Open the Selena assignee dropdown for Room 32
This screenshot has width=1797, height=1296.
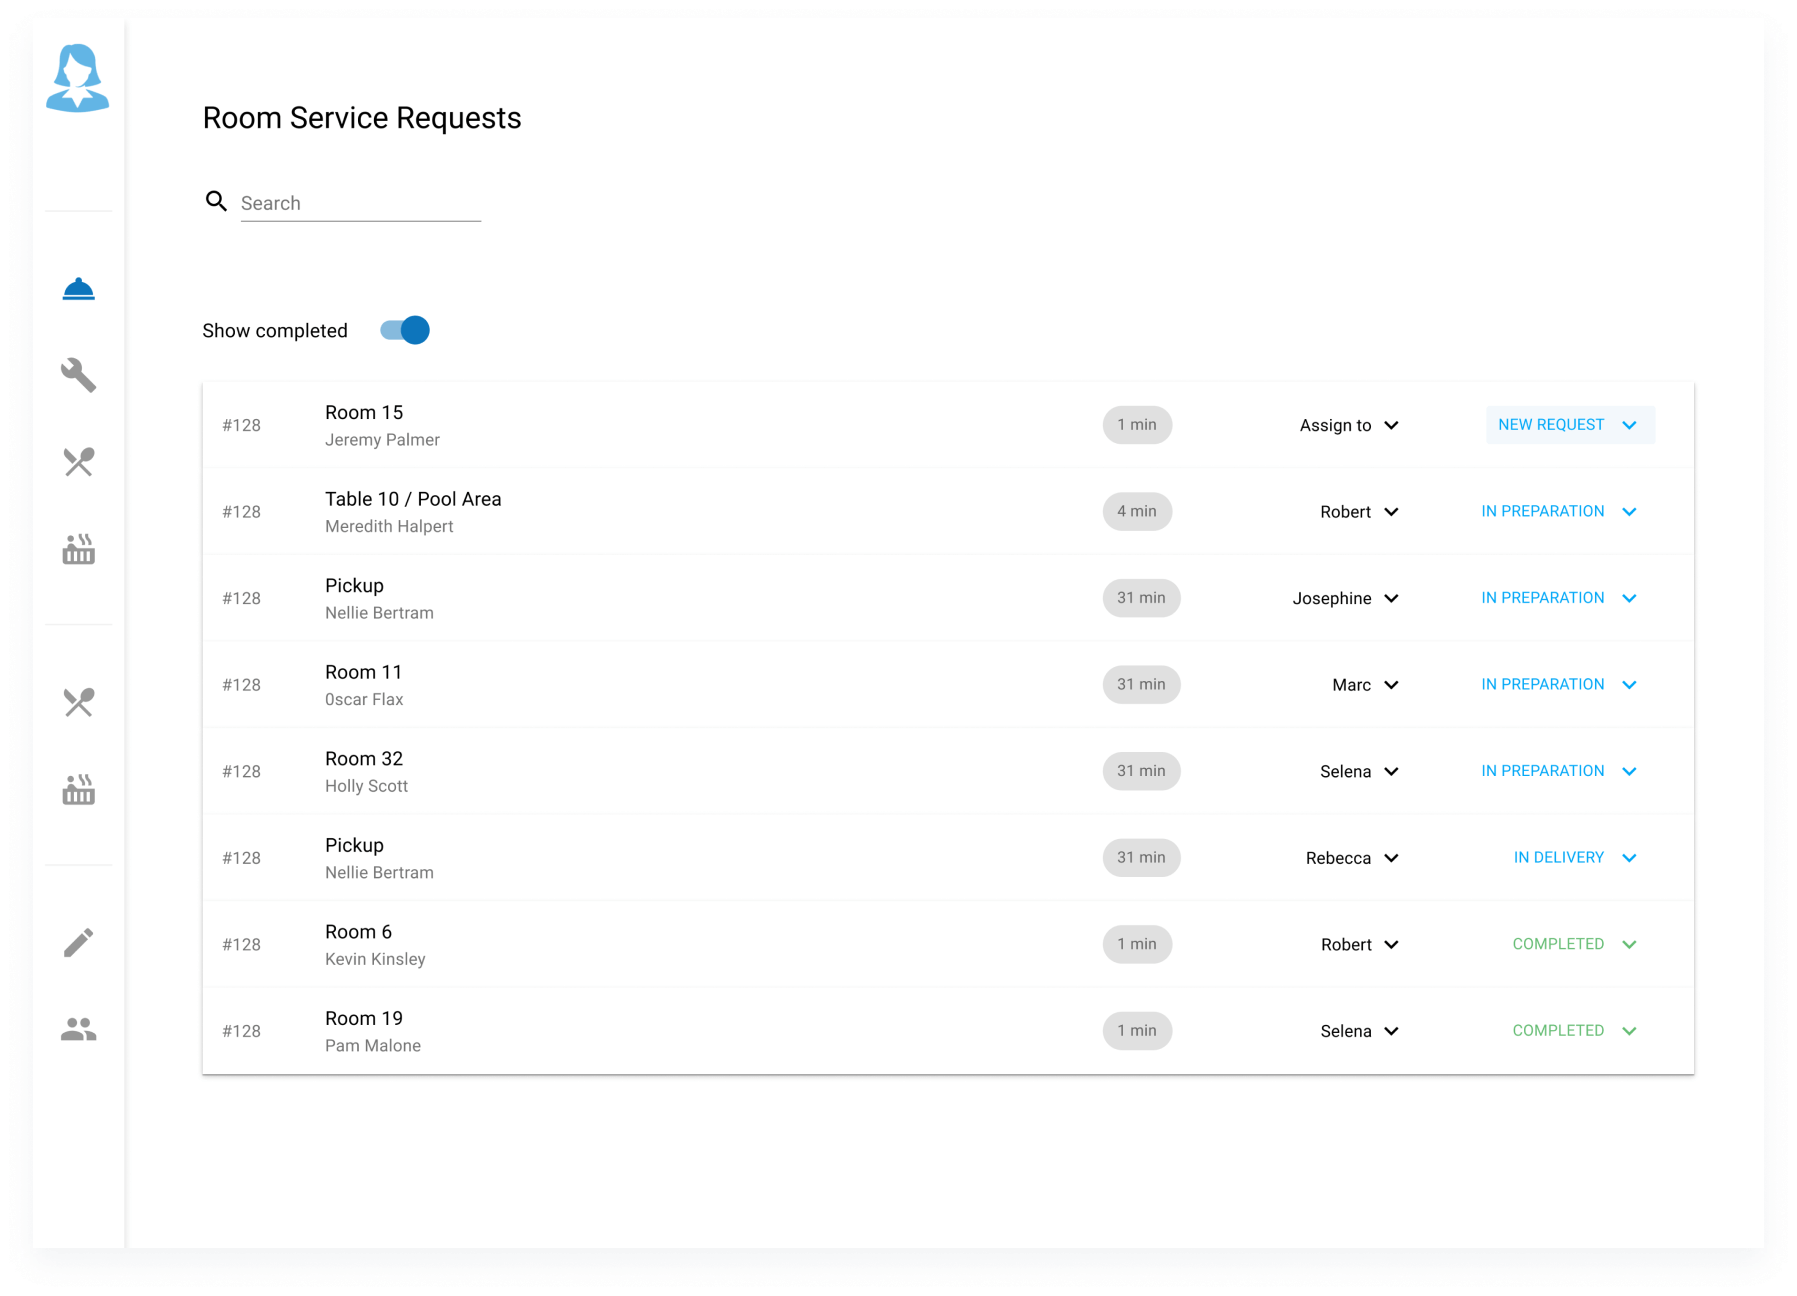click(1359, 771)
